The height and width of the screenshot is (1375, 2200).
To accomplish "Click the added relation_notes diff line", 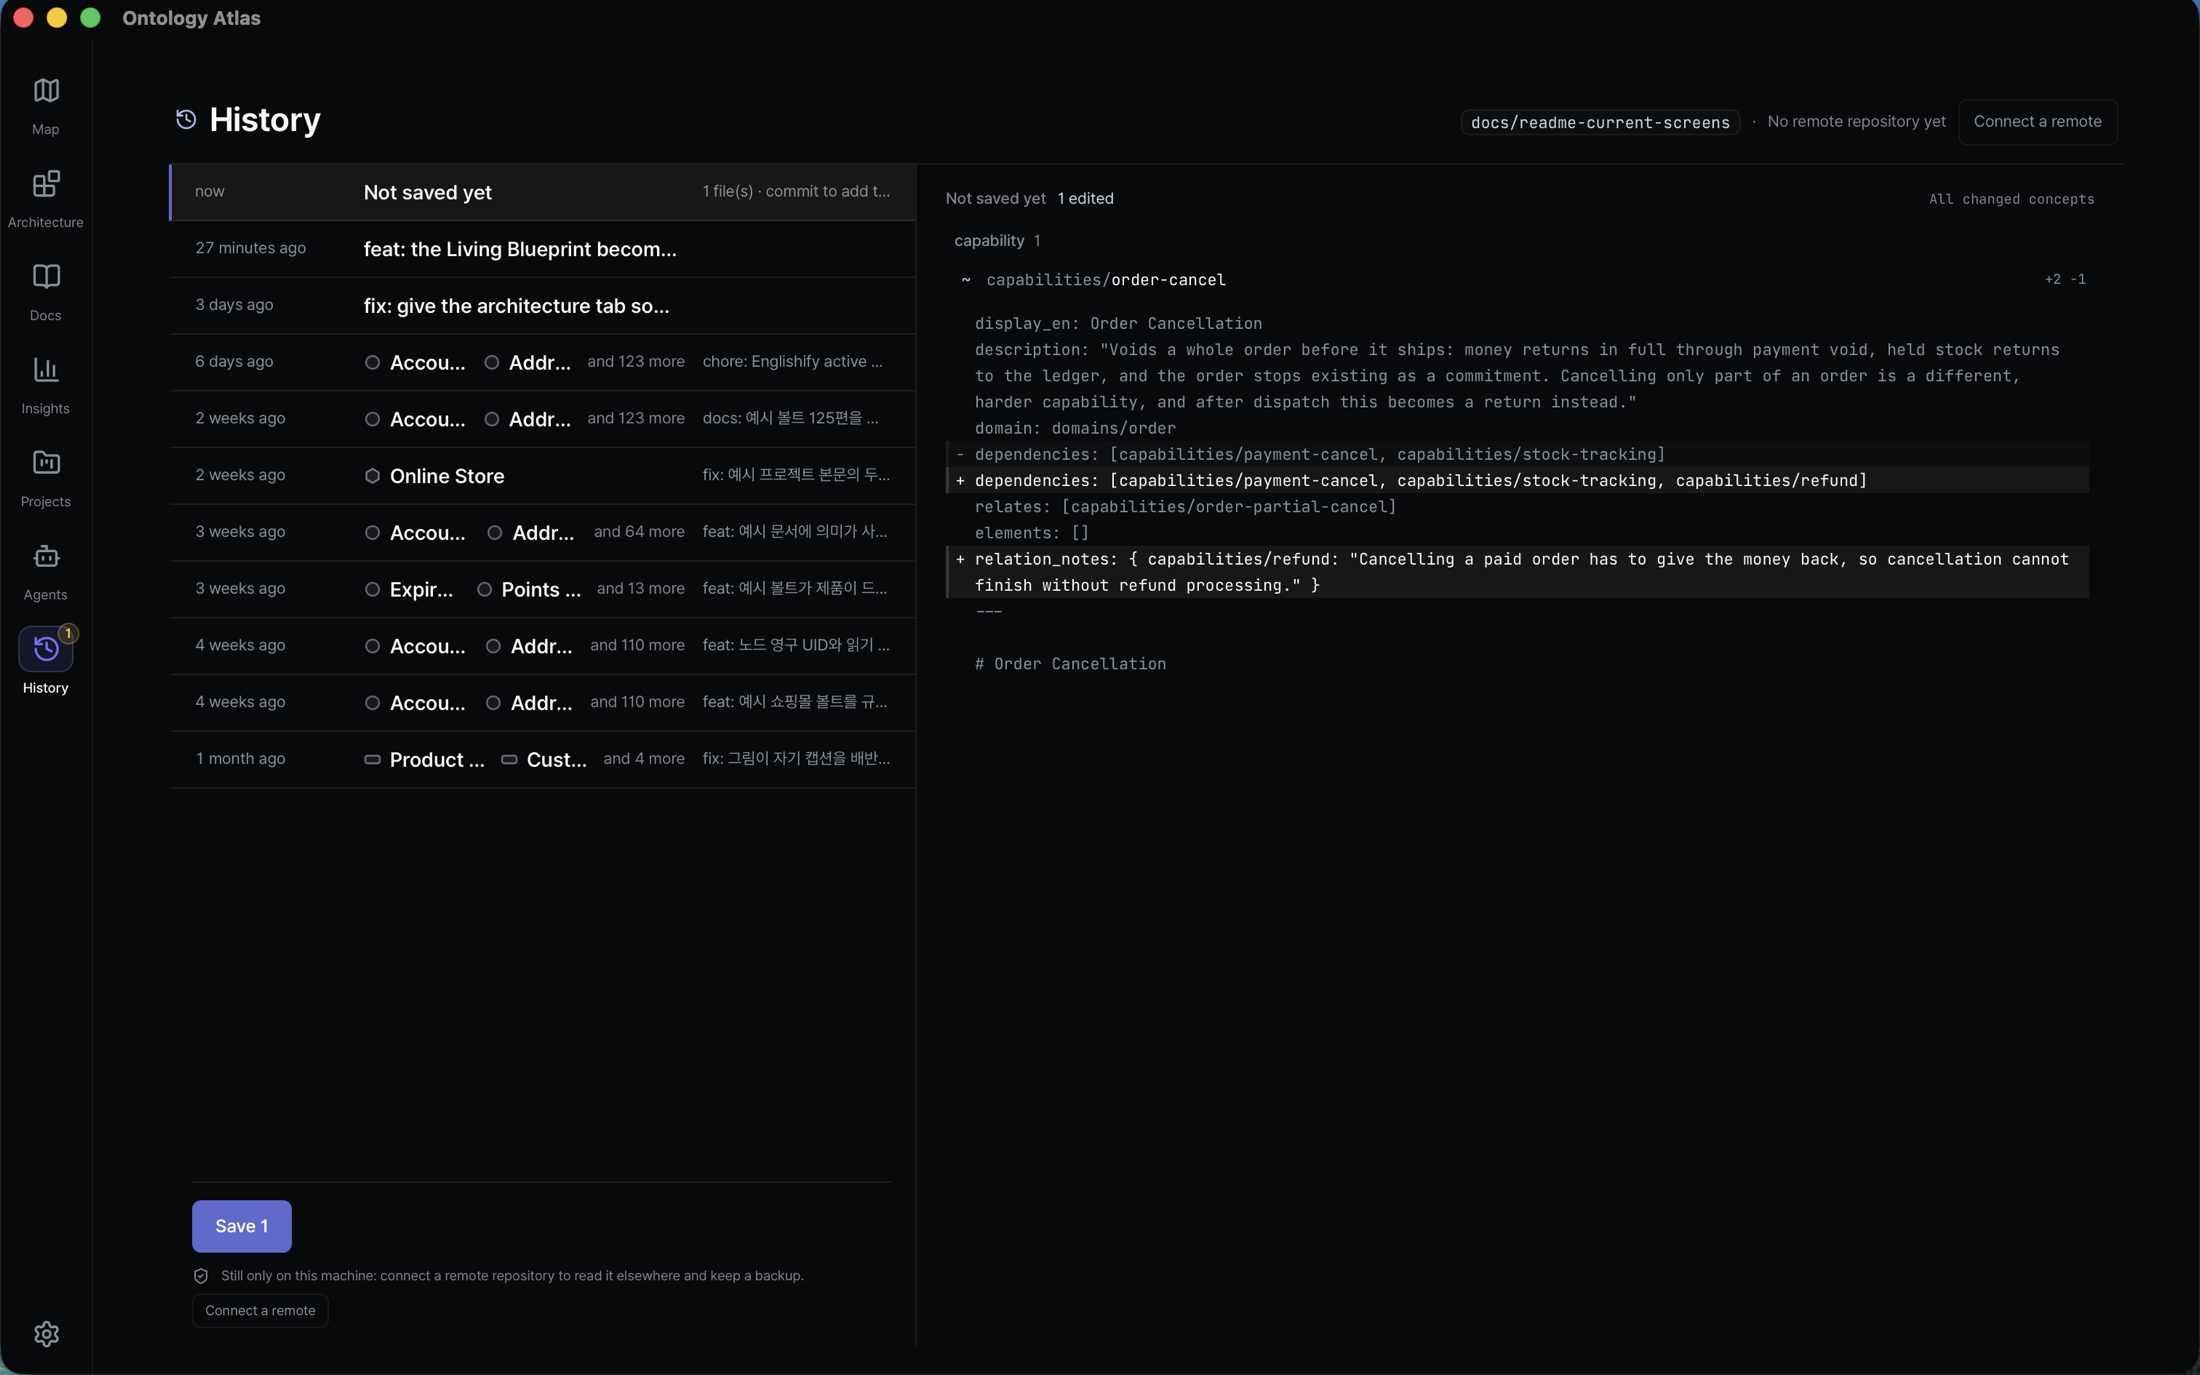I will 1517,572.
